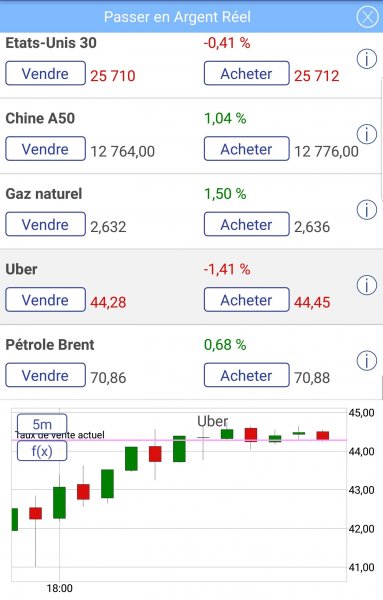Tap the Passer en Argent Réel banner
The image size is (383, 600).
tap(177, 17)
